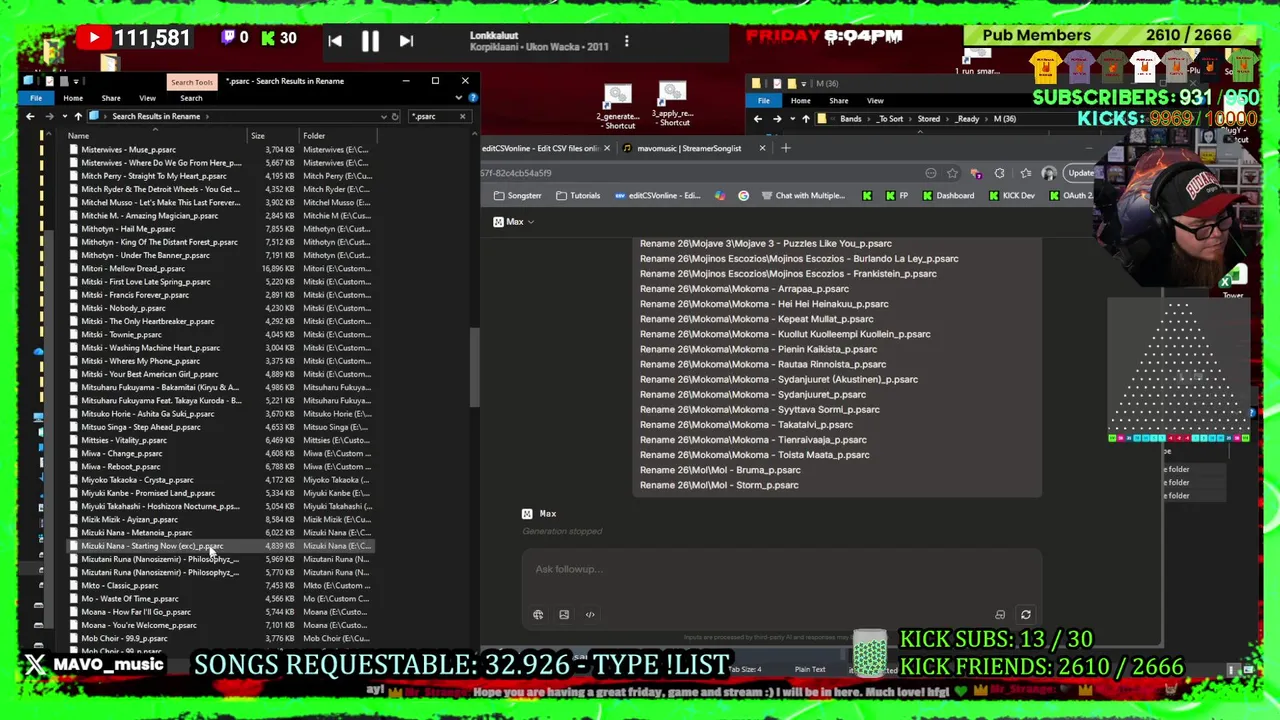
Task: Toggle web search globe icon in followup box
Action: tap(538, 615)
